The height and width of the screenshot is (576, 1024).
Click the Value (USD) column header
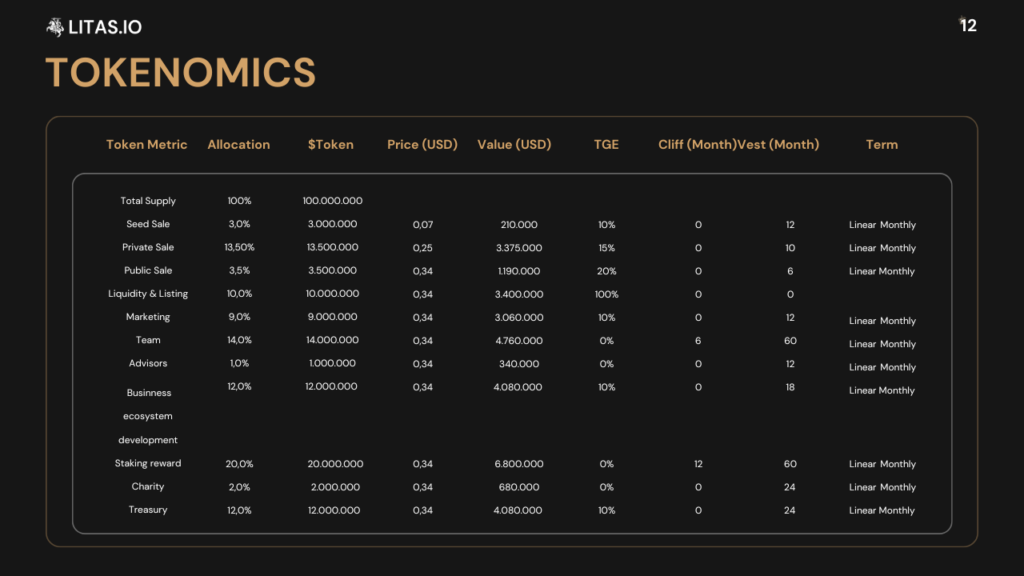point(514,145)
